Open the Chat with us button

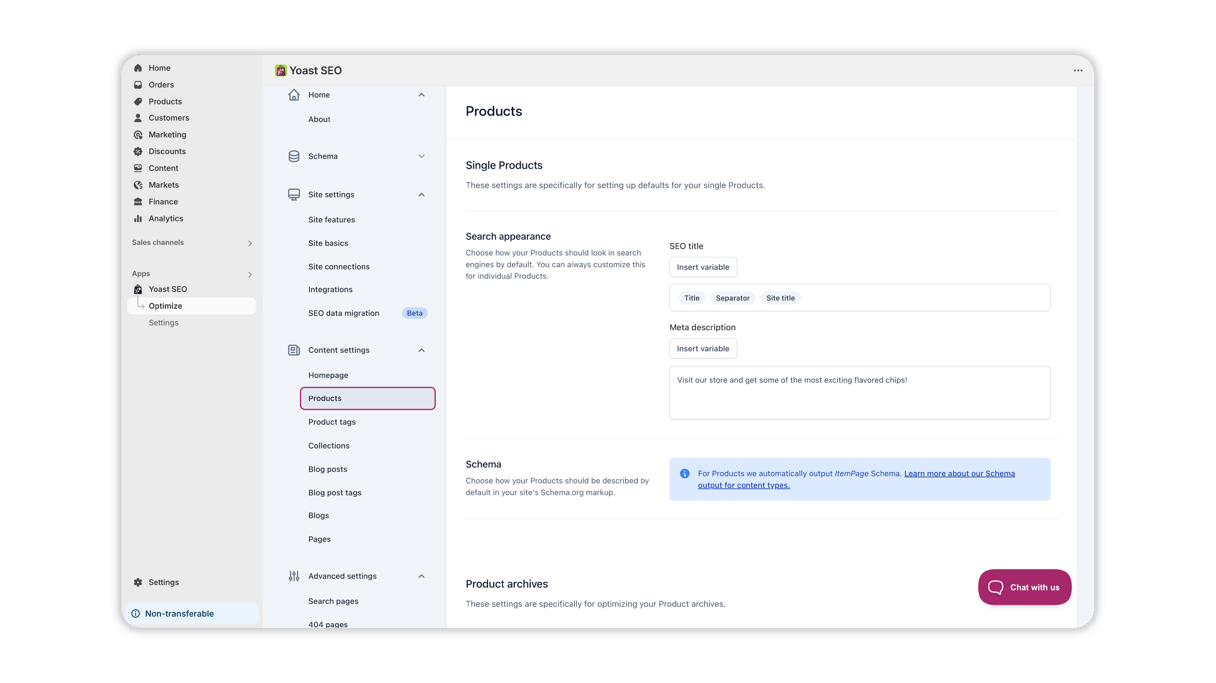[1024, 588]
